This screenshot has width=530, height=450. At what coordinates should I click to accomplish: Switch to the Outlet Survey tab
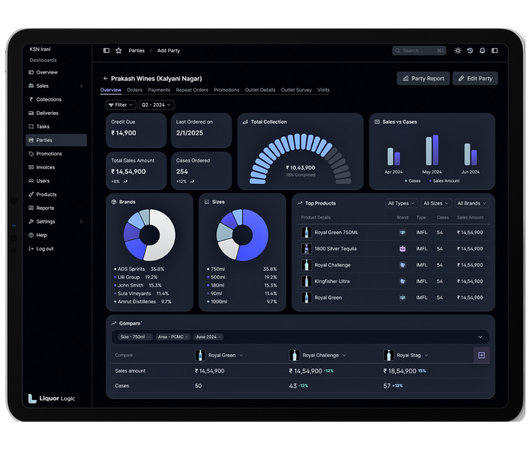pyautogui.click(x=296, y=90)
